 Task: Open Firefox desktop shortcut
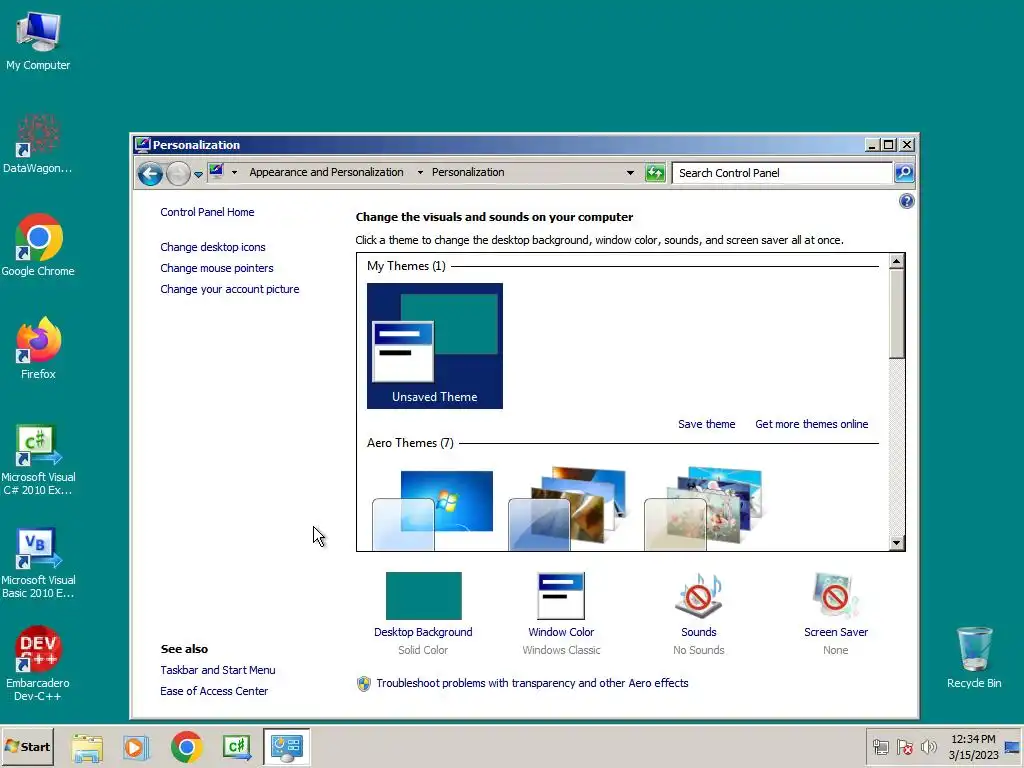click(38, 349)
